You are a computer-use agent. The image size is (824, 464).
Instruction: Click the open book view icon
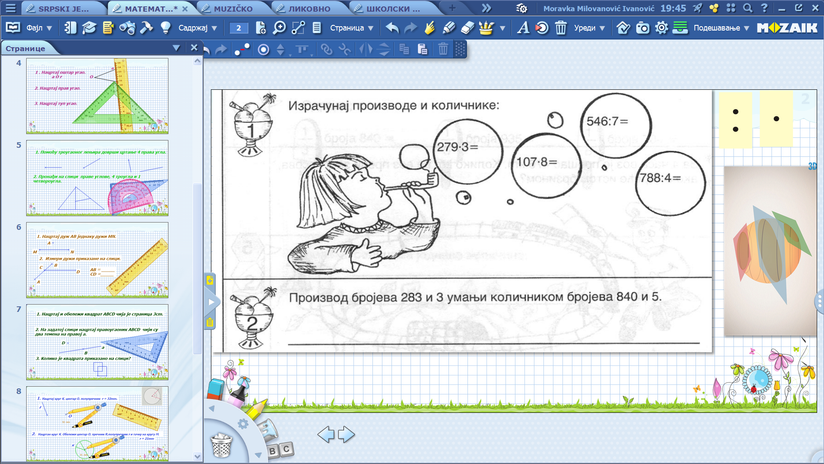tap(13, 28)
